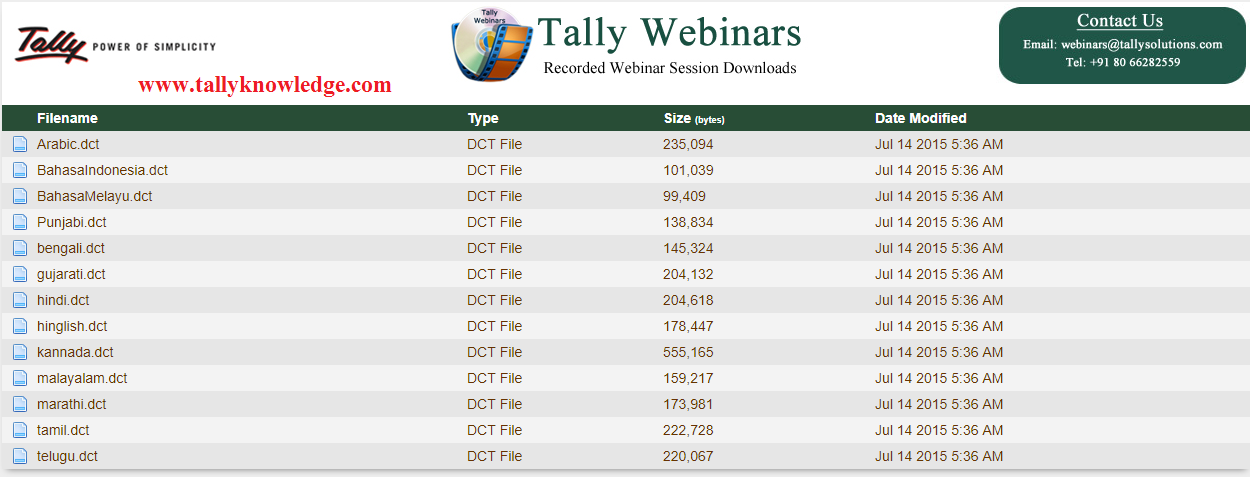Viewport: 1250px width, 477px height.
Task: Click the file icon next to kannada.dct
Action: point(20,352)
